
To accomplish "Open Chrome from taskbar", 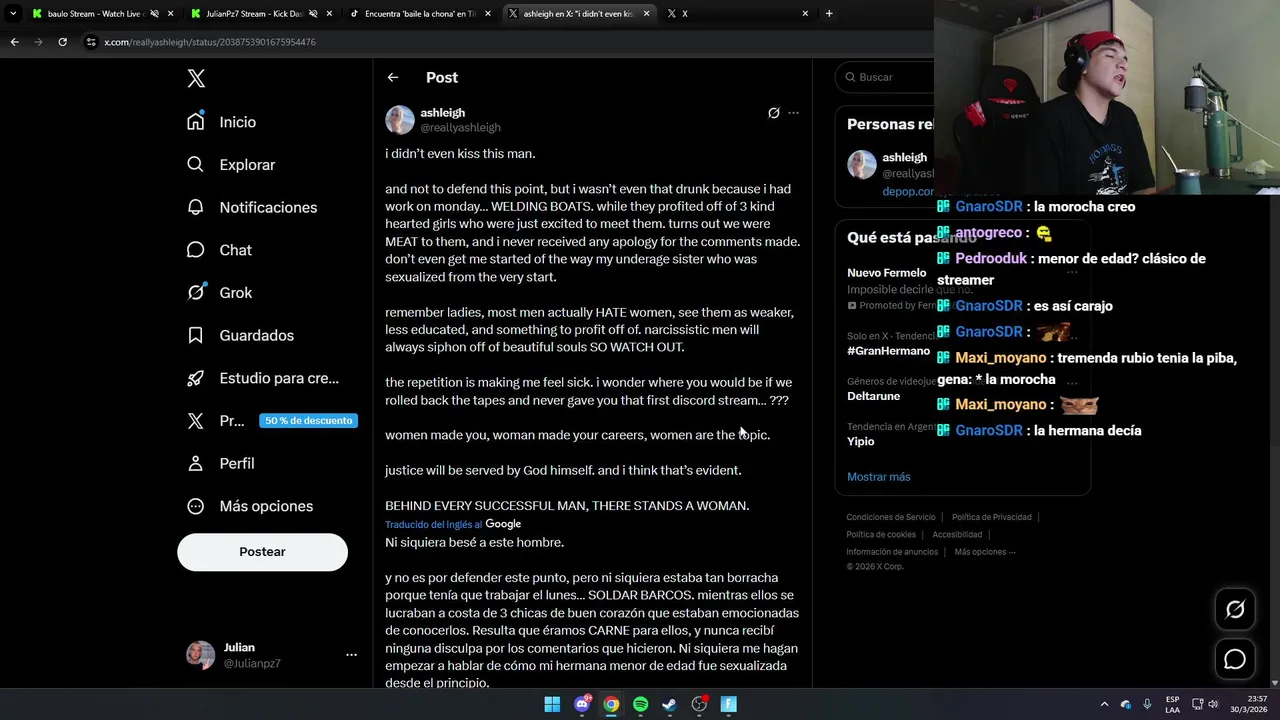I will [611, 704].
